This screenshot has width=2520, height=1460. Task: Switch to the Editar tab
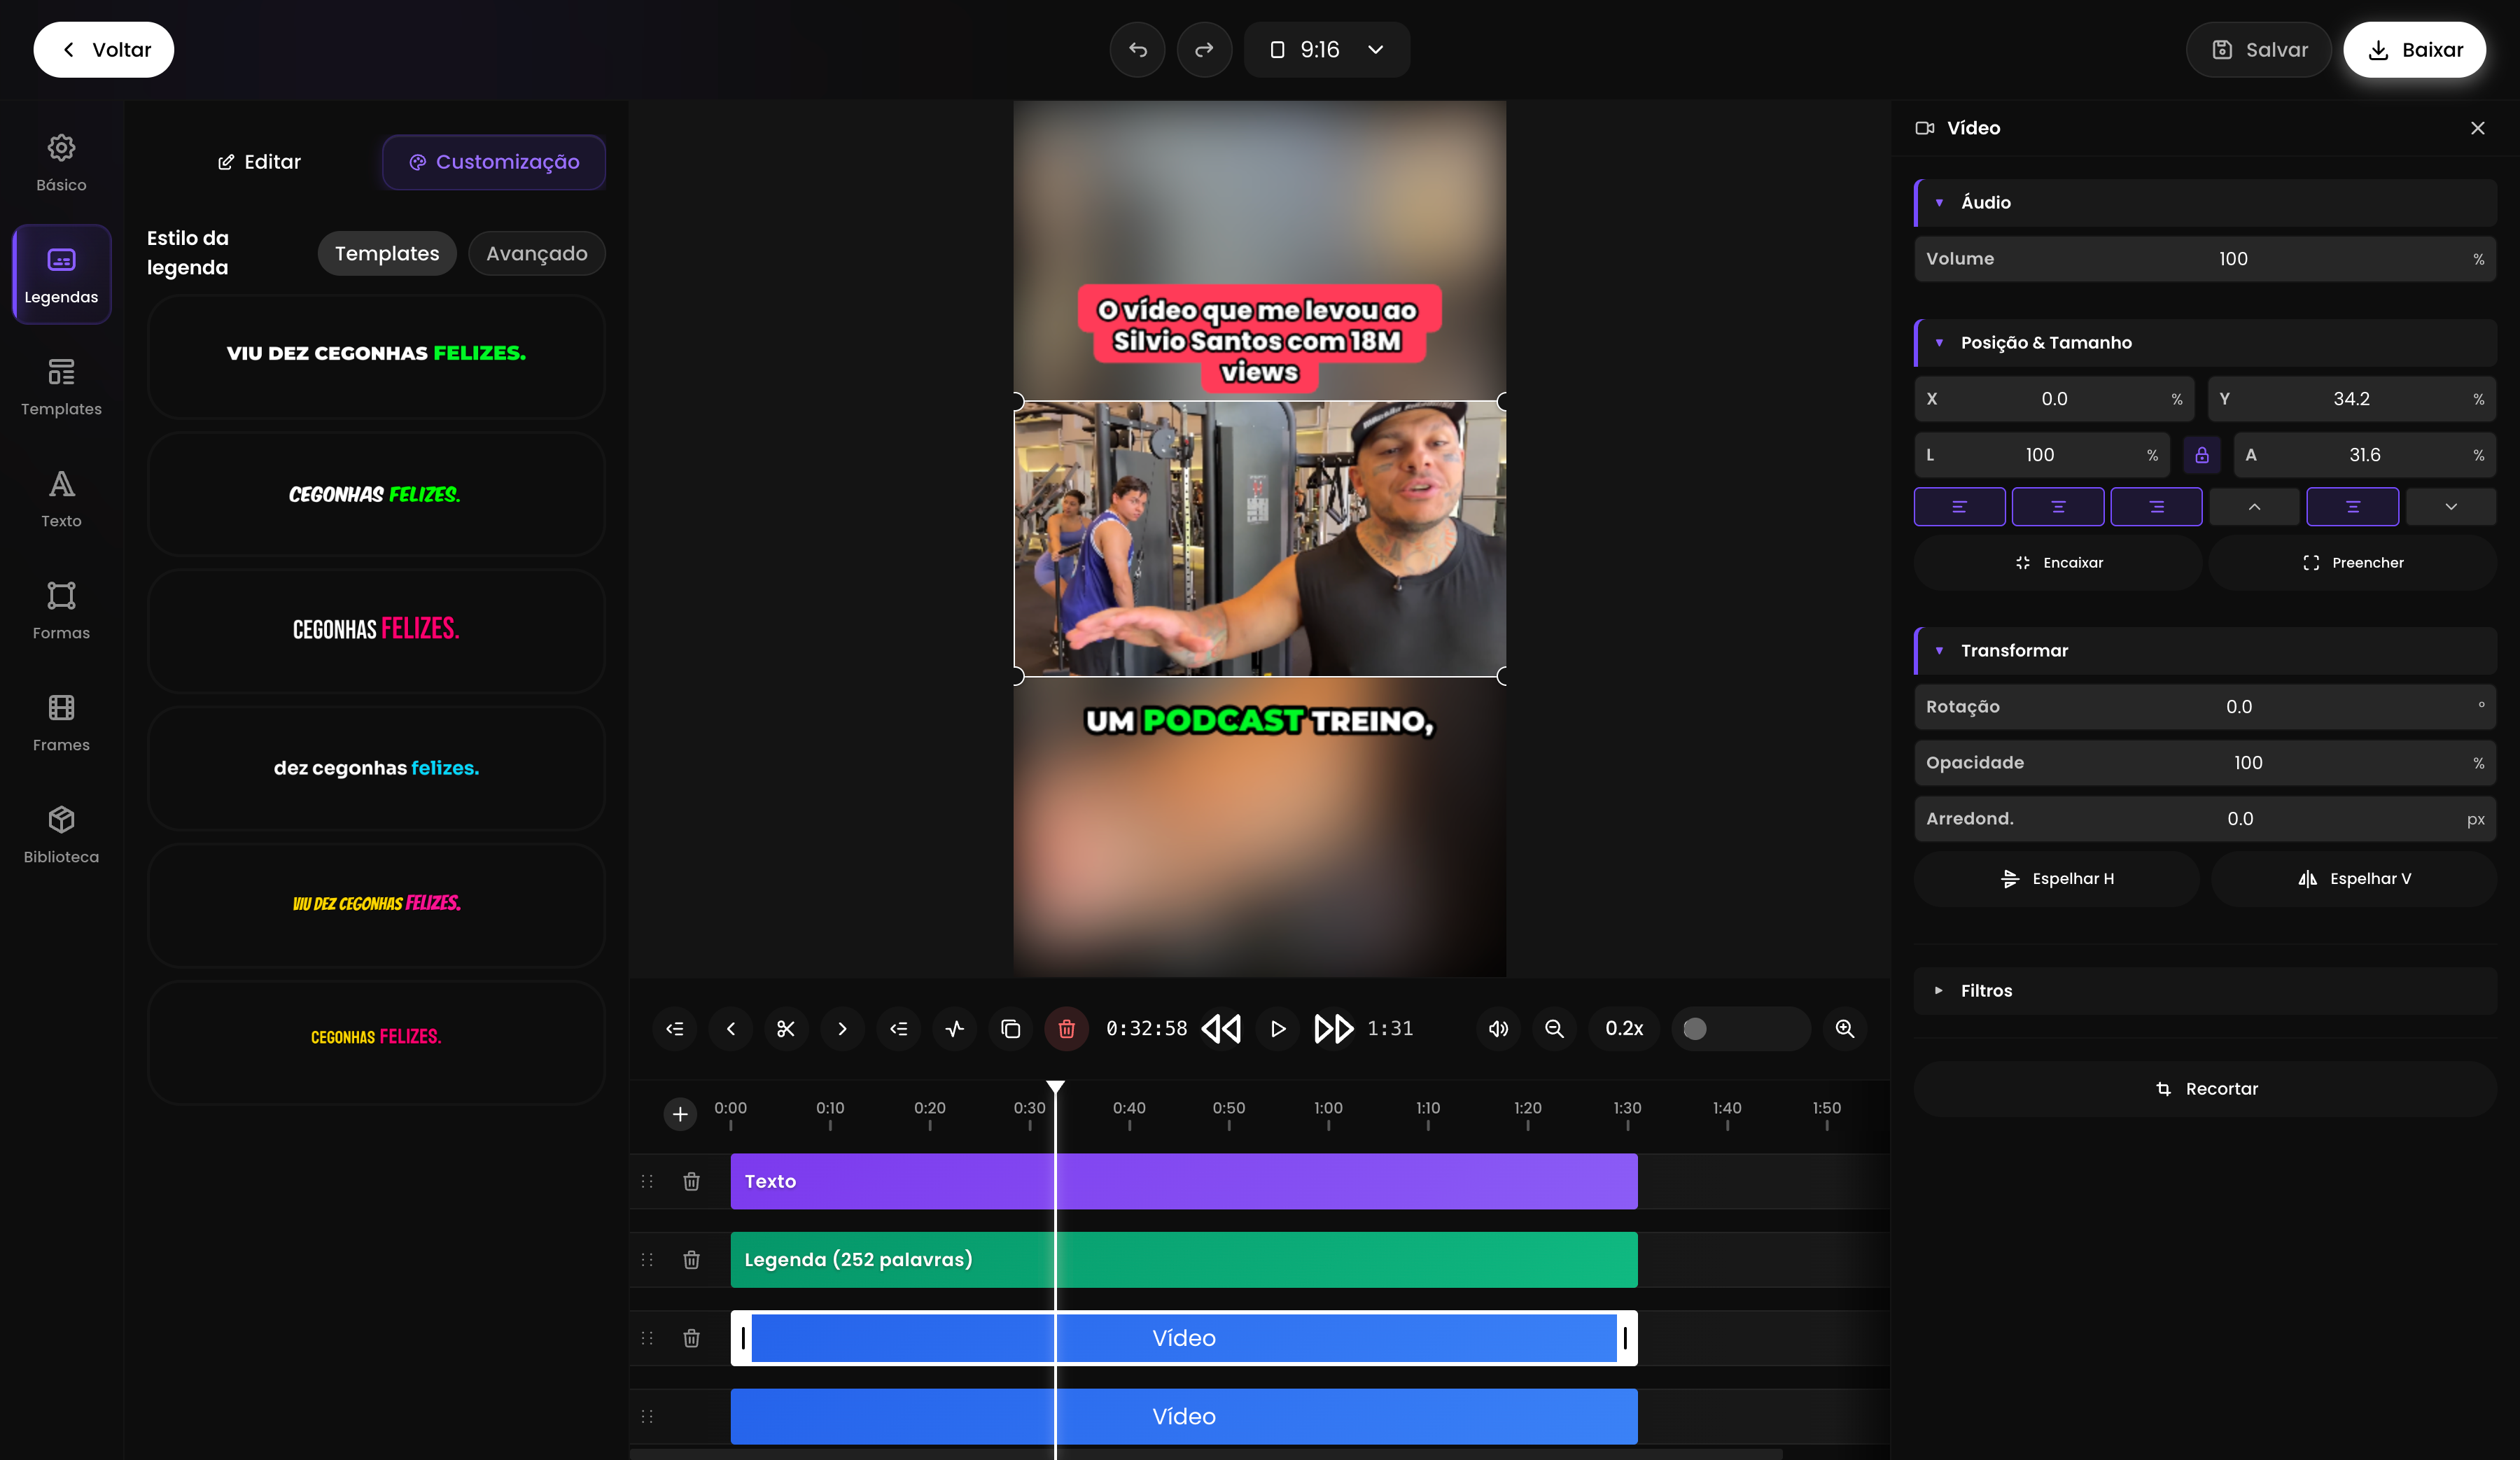pyautogui.click(x=259, y=162)
